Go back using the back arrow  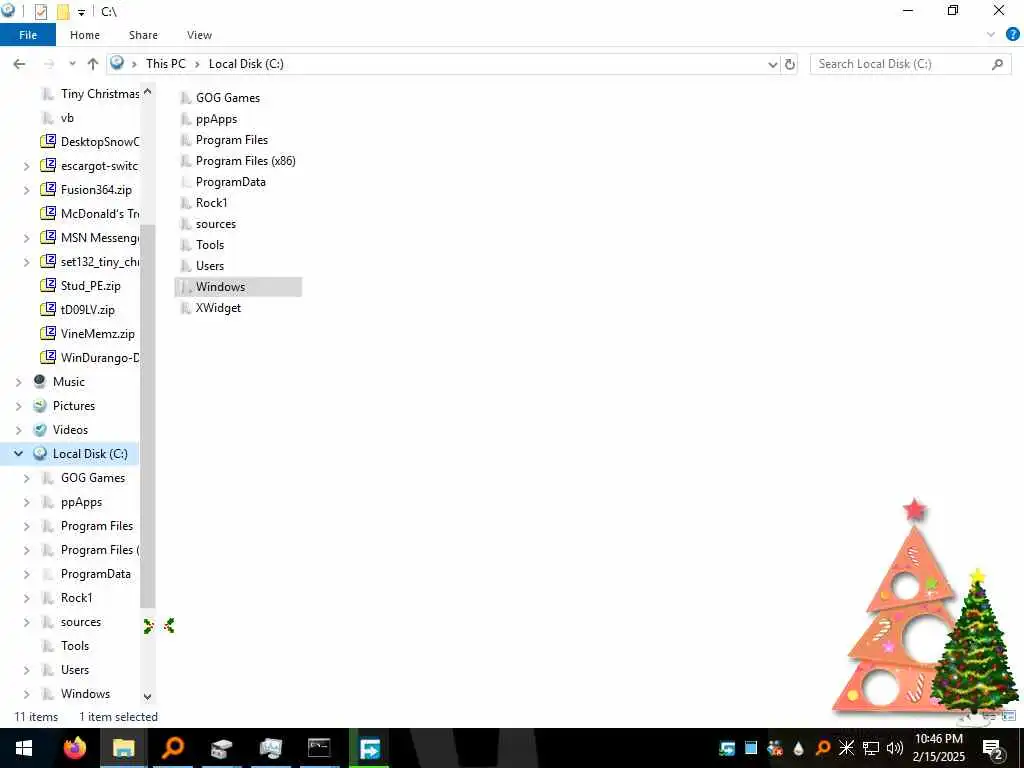point(20,64)
